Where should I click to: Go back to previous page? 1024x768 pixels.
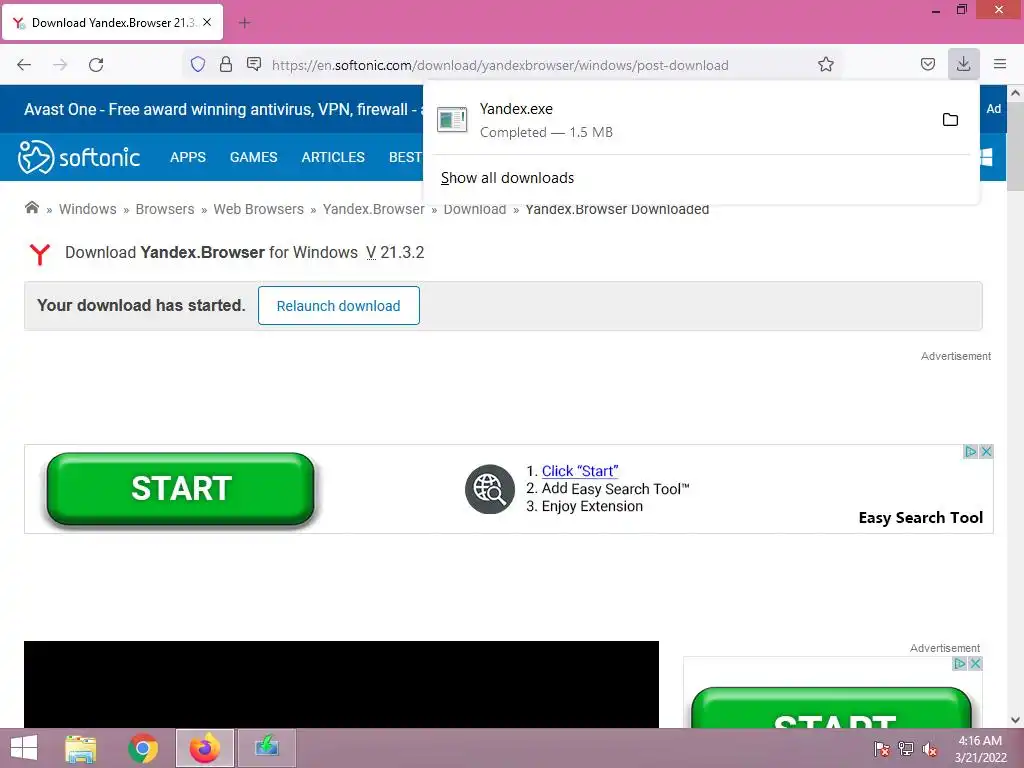pos(24,65)
